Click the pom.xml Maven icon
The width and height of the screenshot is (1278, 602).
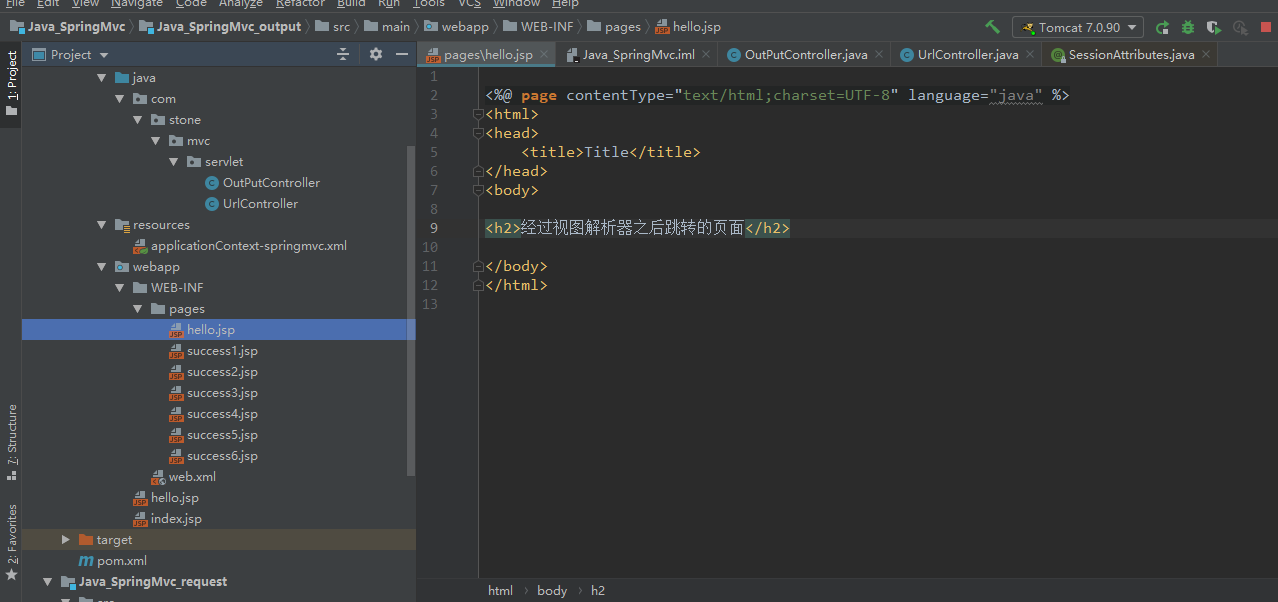pos(86,561)
